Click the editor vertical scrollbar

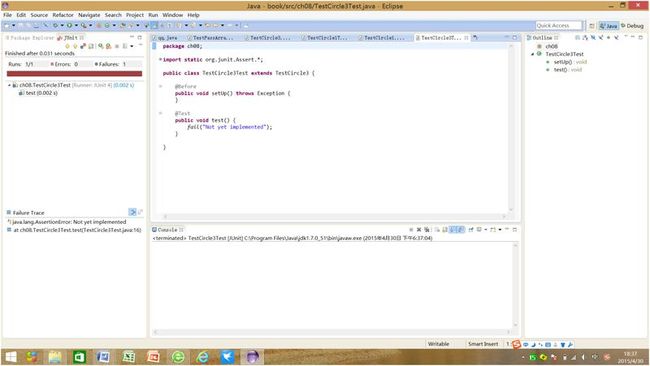(511, 128)
